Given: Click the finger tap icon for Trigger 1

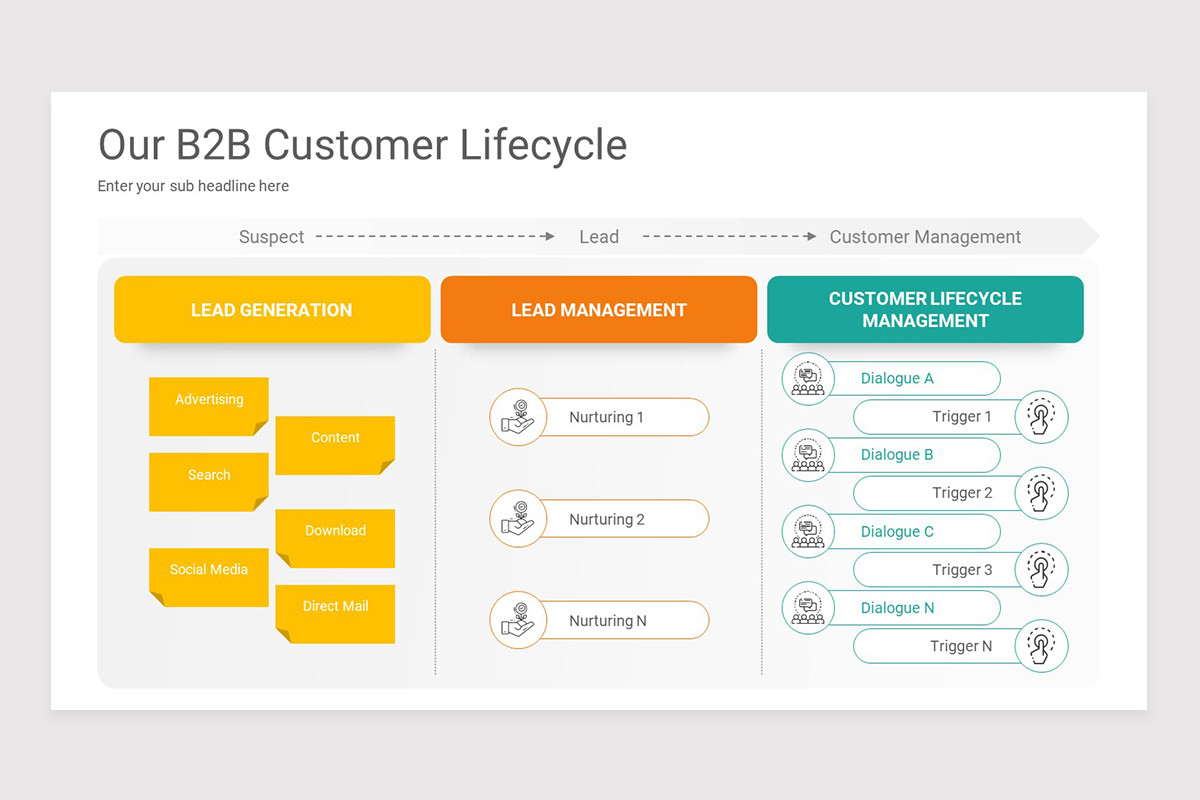Looking at the screenshot, I should (x=1041, y=417).
